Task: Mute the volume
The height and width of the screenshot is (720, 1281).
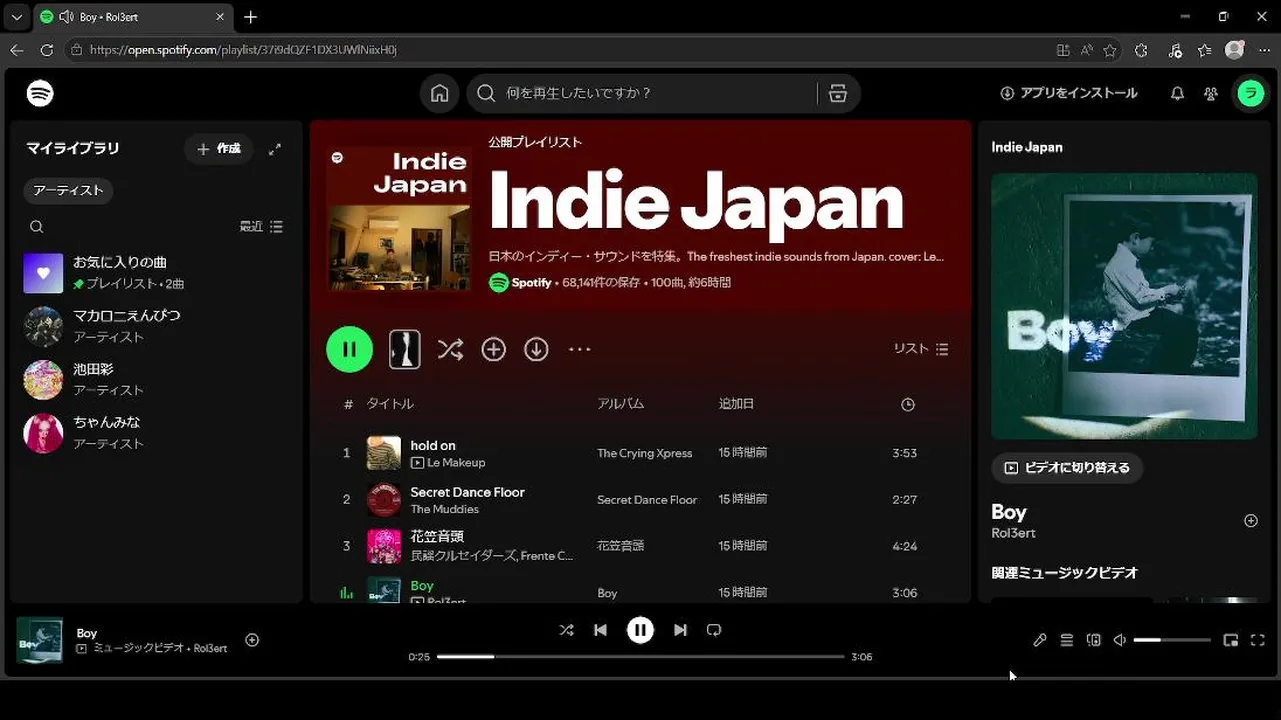Action: click(1120, 640)
